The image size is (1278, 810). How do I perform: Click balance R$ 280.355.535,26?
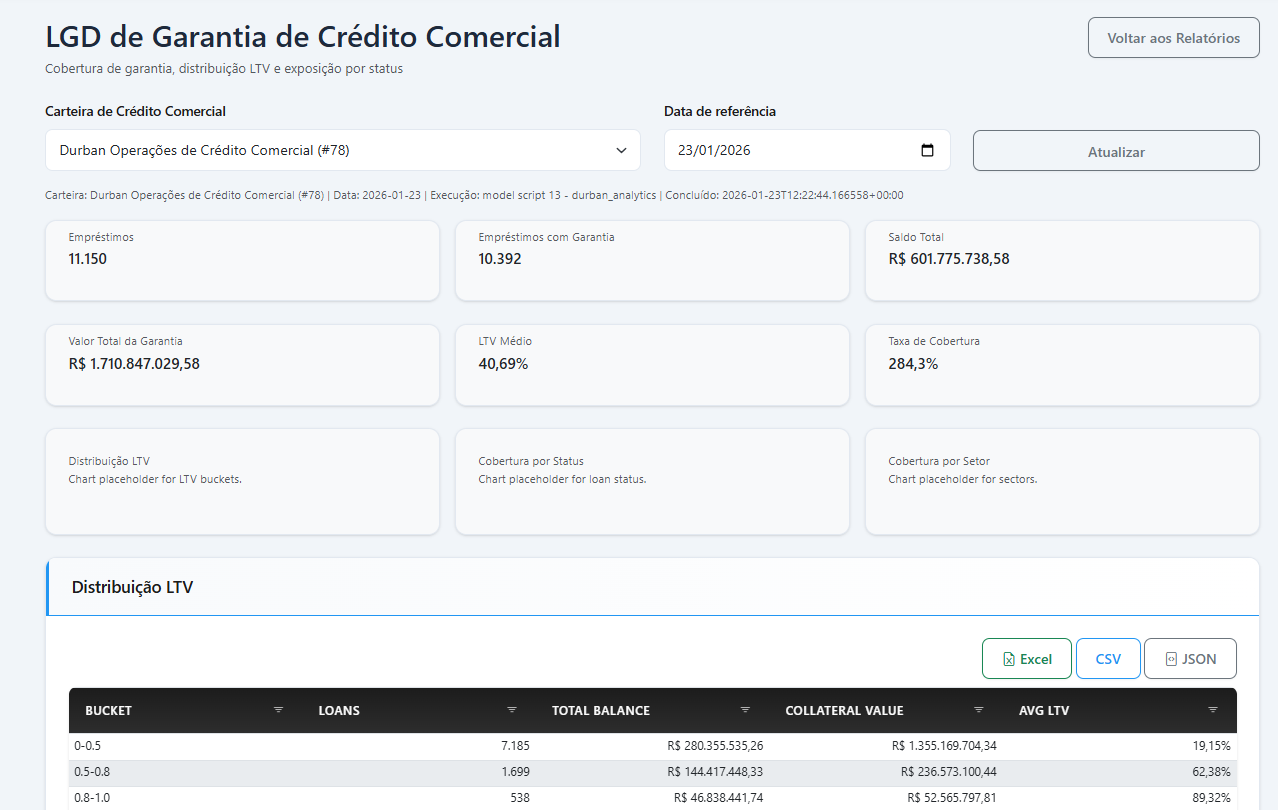(x=715, y=746)
